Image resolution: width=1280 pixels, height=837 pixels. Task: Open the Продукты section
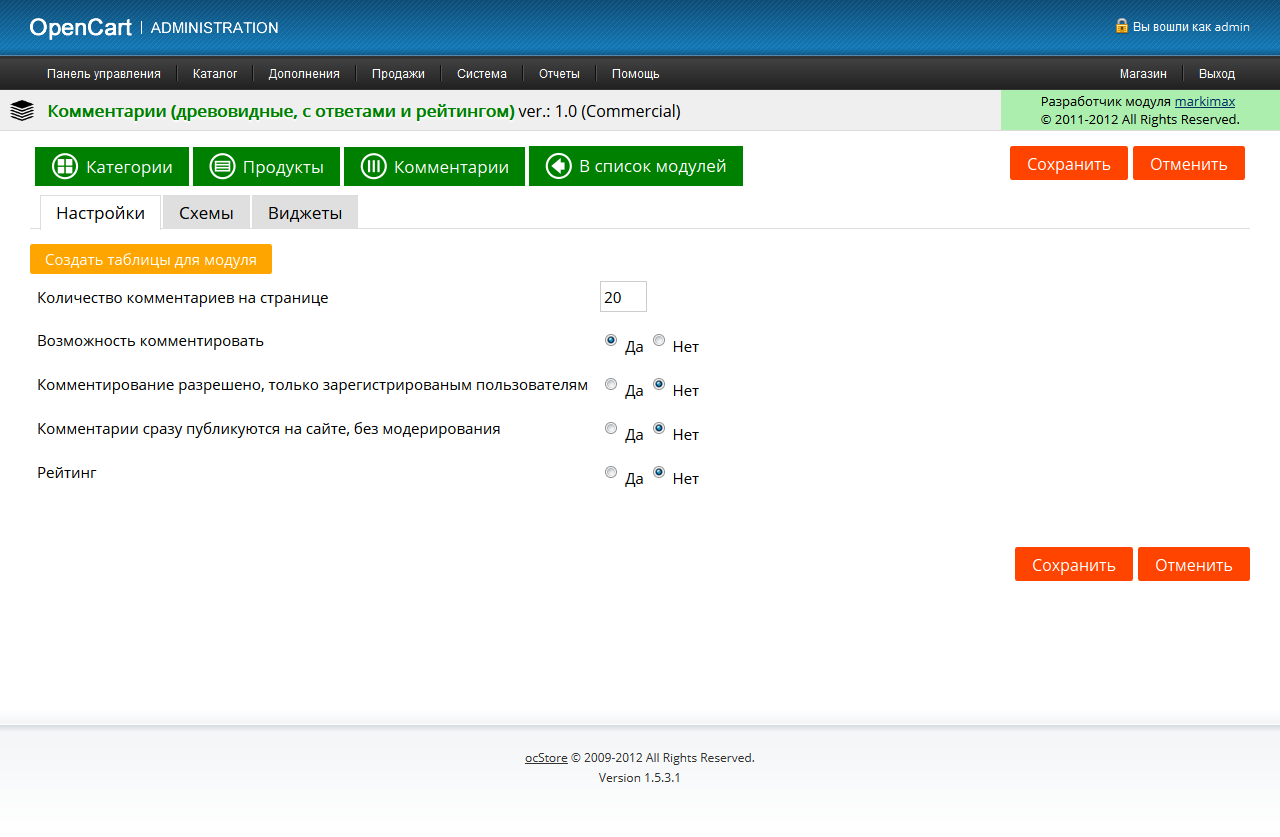click(x=266, y=167)
